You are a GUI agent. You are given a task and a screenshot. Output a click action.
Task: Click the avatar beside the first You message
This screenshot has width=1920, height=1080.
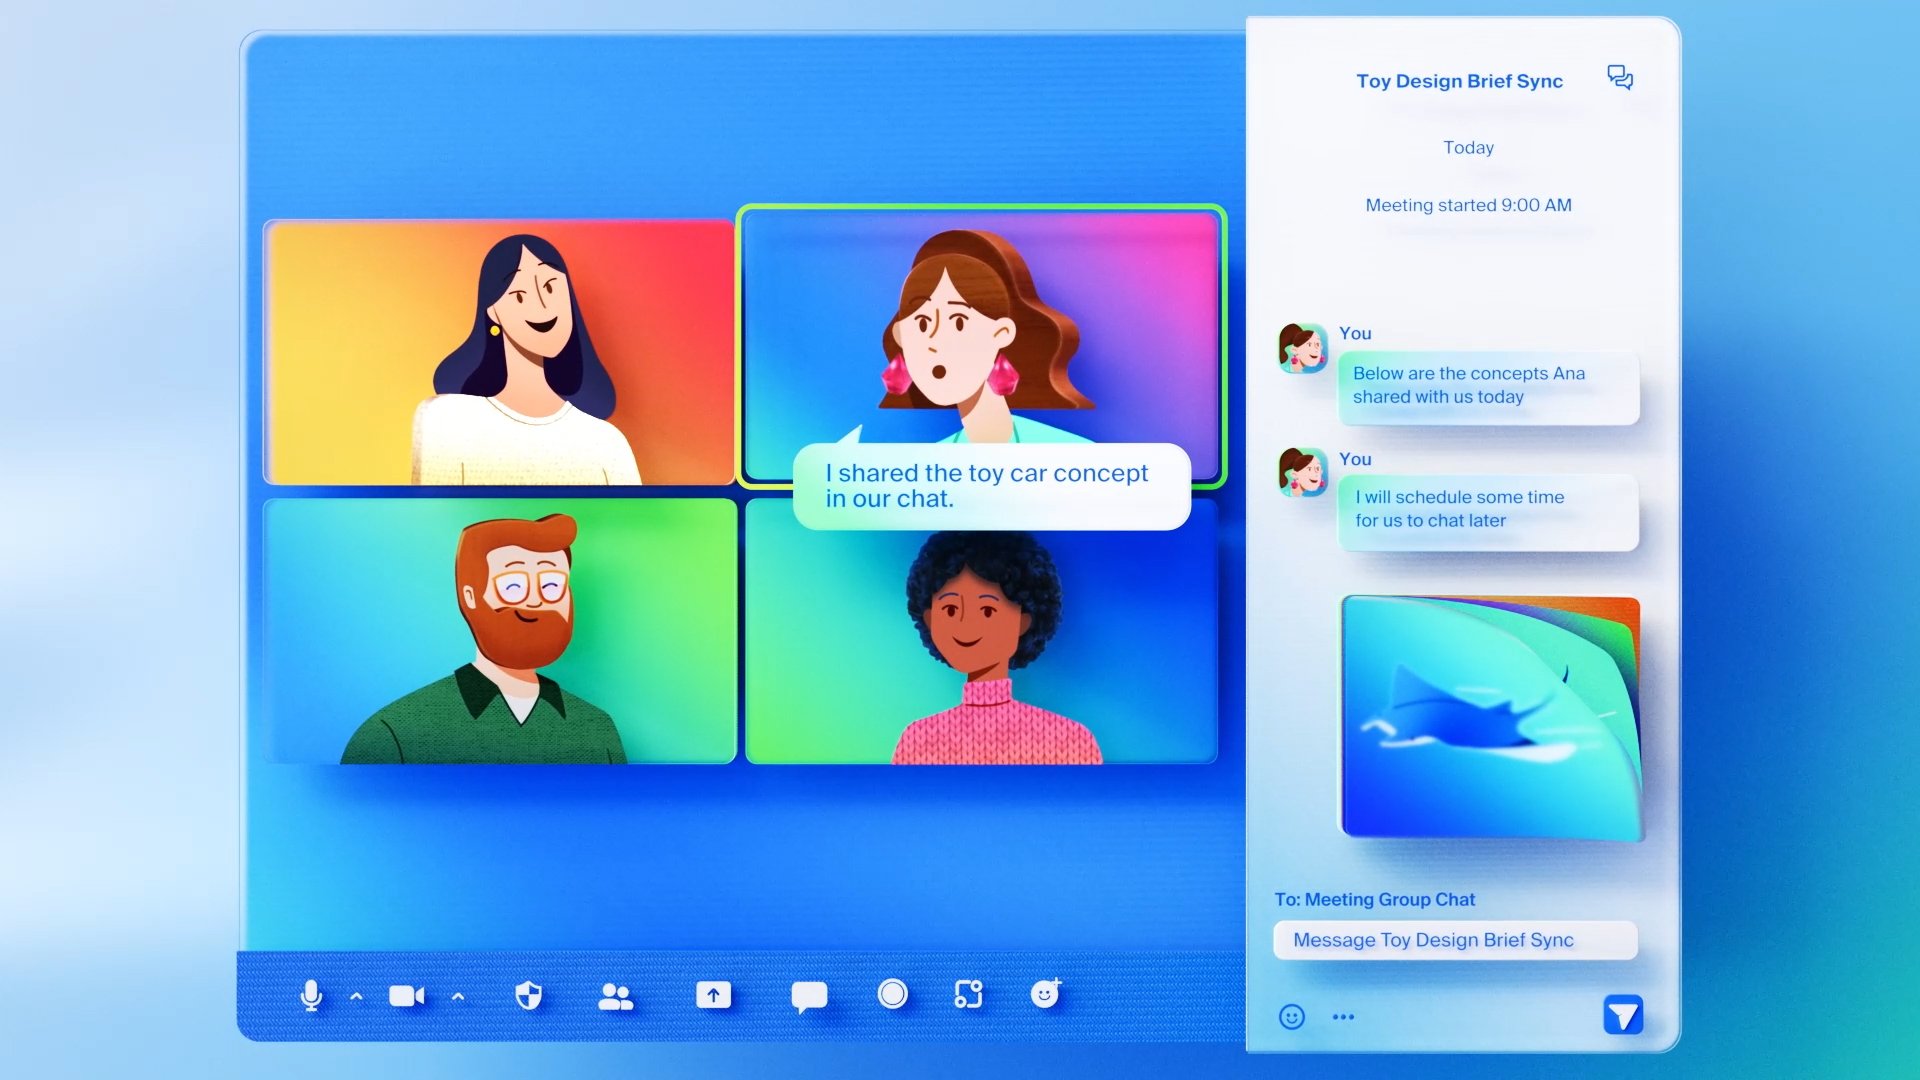click(x=1302, y=348)
